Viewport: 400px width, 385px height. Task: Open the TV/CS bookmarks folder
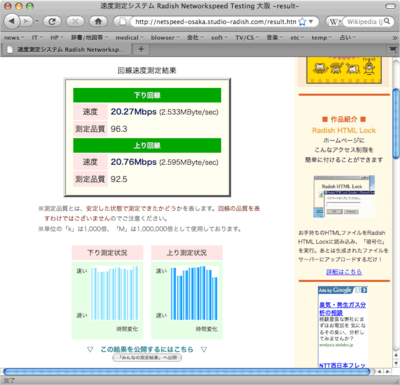point(247,38)
